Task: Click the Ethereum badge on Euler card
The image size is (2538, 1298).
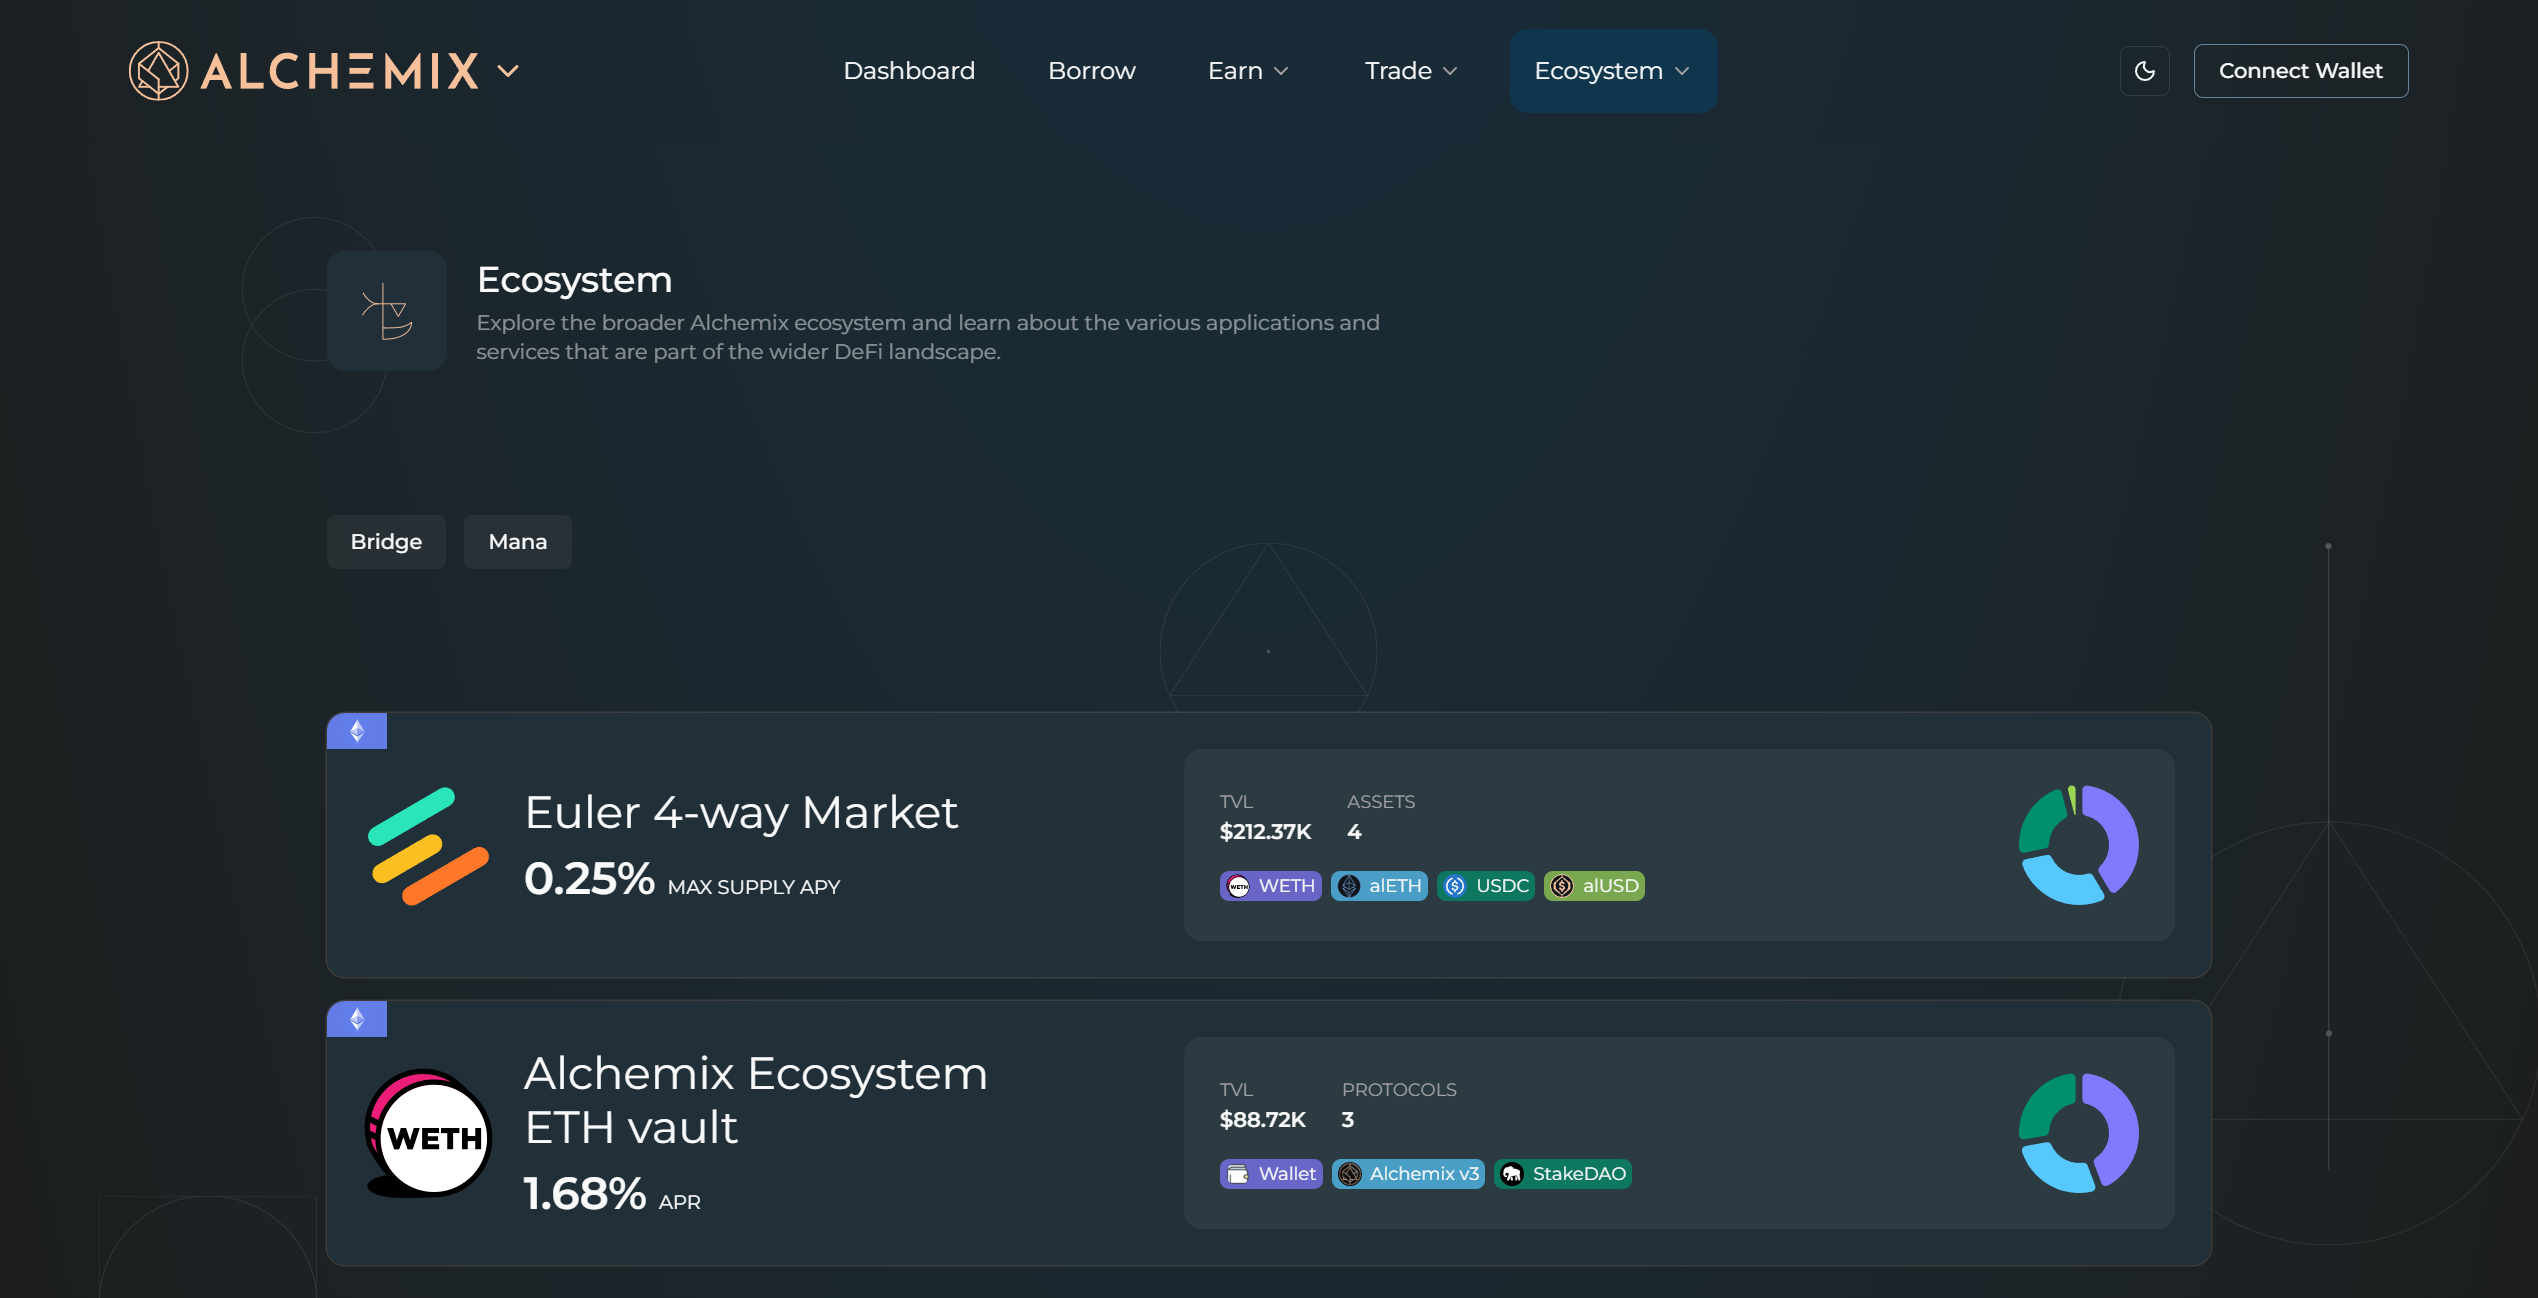Action: click(357, 732)
